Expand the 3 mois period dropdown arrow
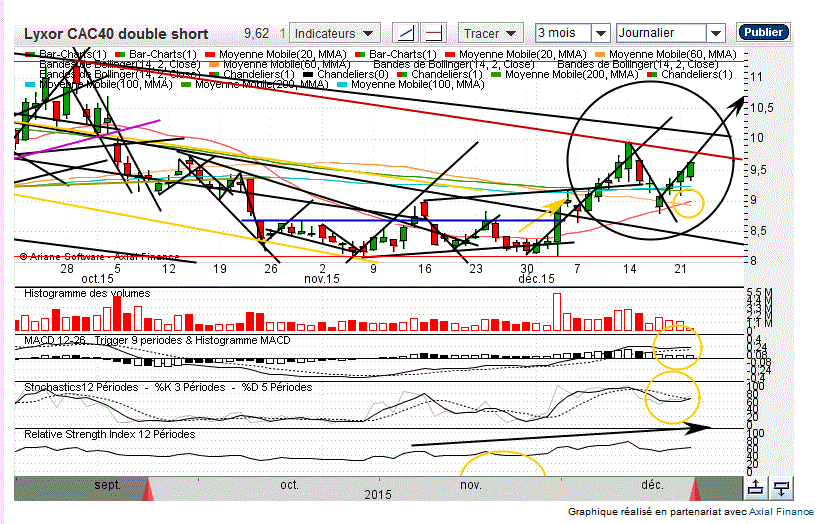Screen dimensions: 819x524 click(601, 33)
